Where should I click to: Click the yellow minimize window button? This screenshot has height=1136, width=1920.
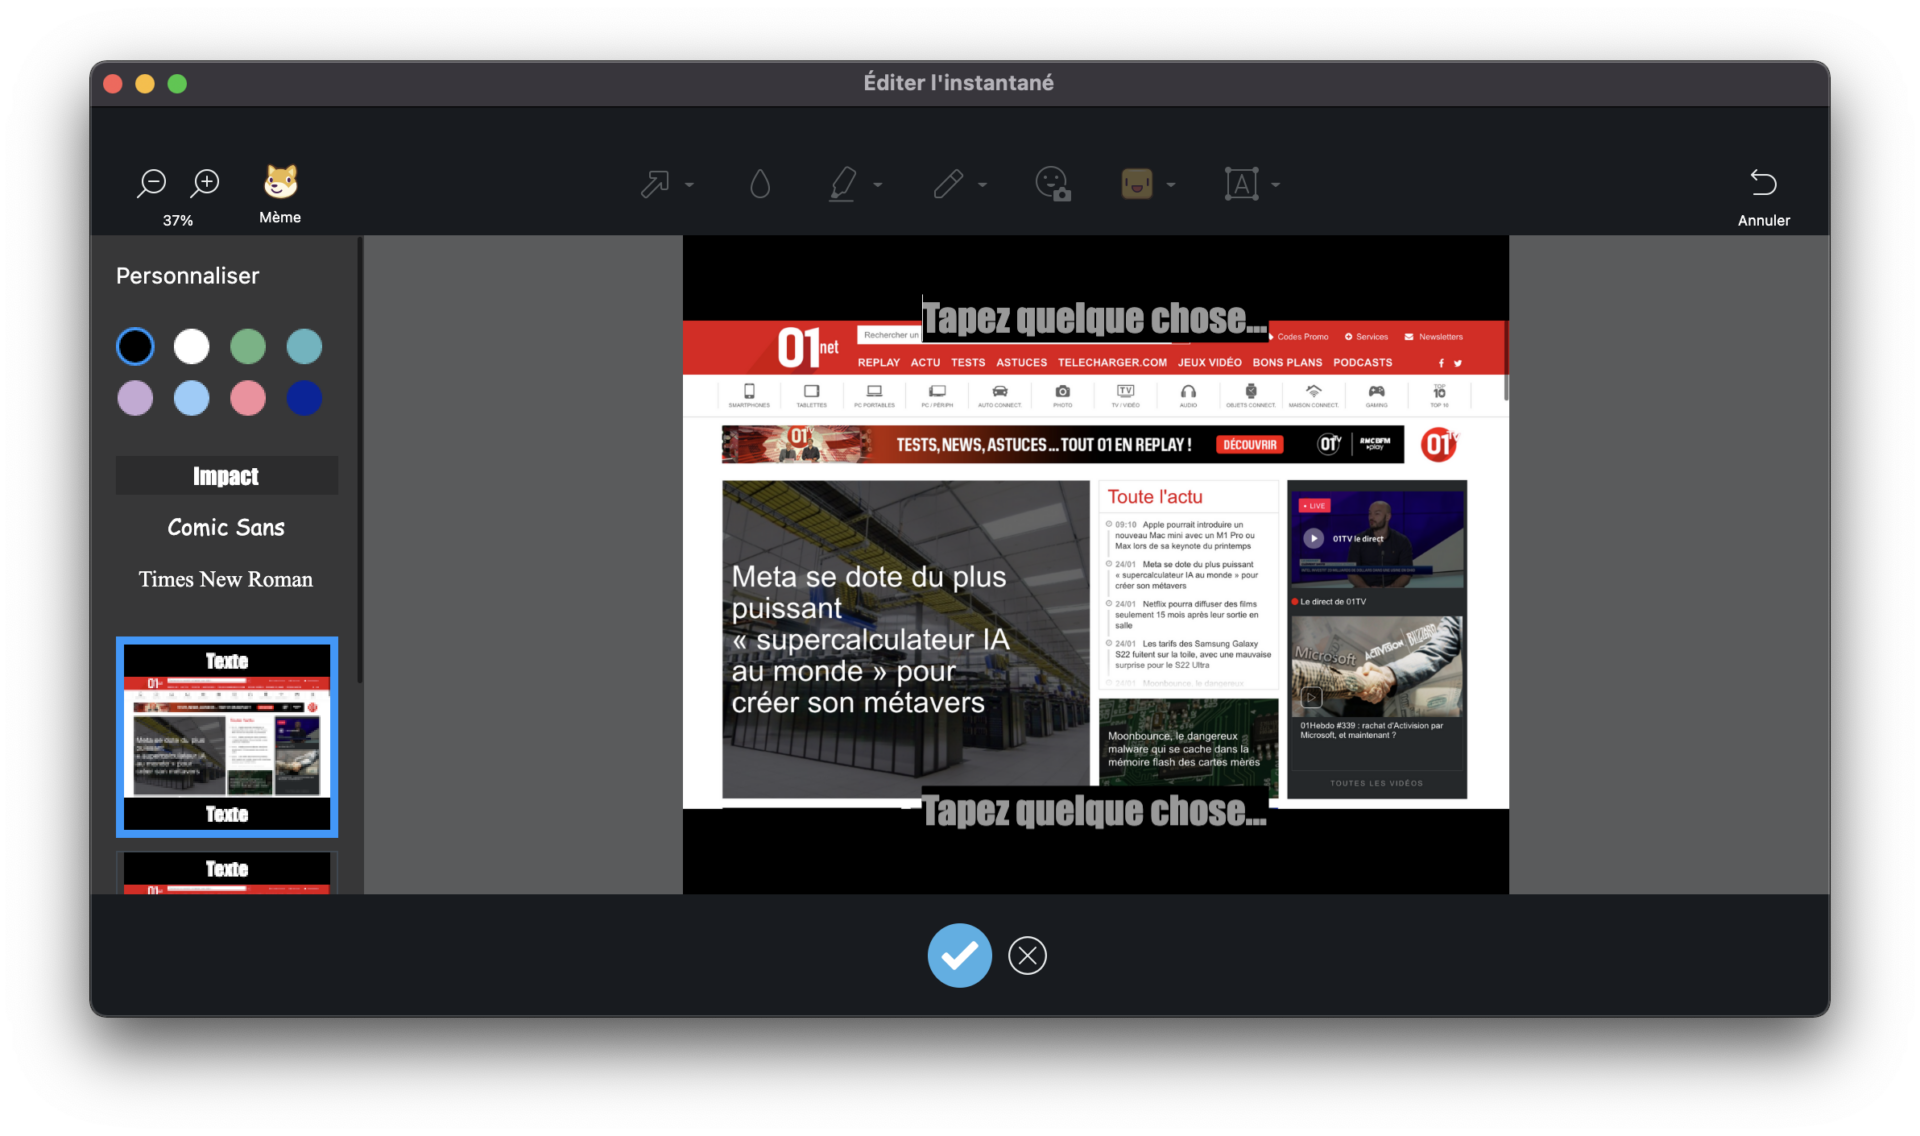click(x=145, y=84)
